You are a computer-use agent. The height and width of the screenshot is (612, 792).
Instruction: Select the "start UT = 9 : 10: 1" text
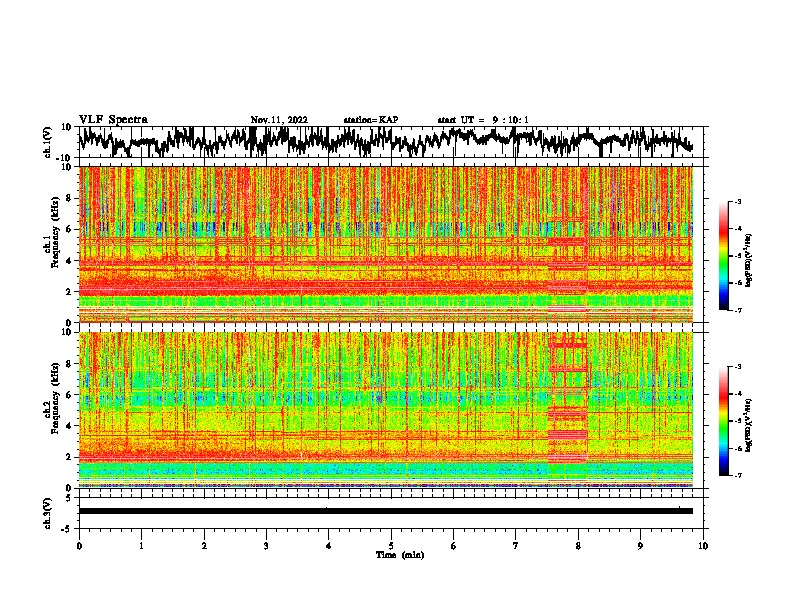pos(483,120)
